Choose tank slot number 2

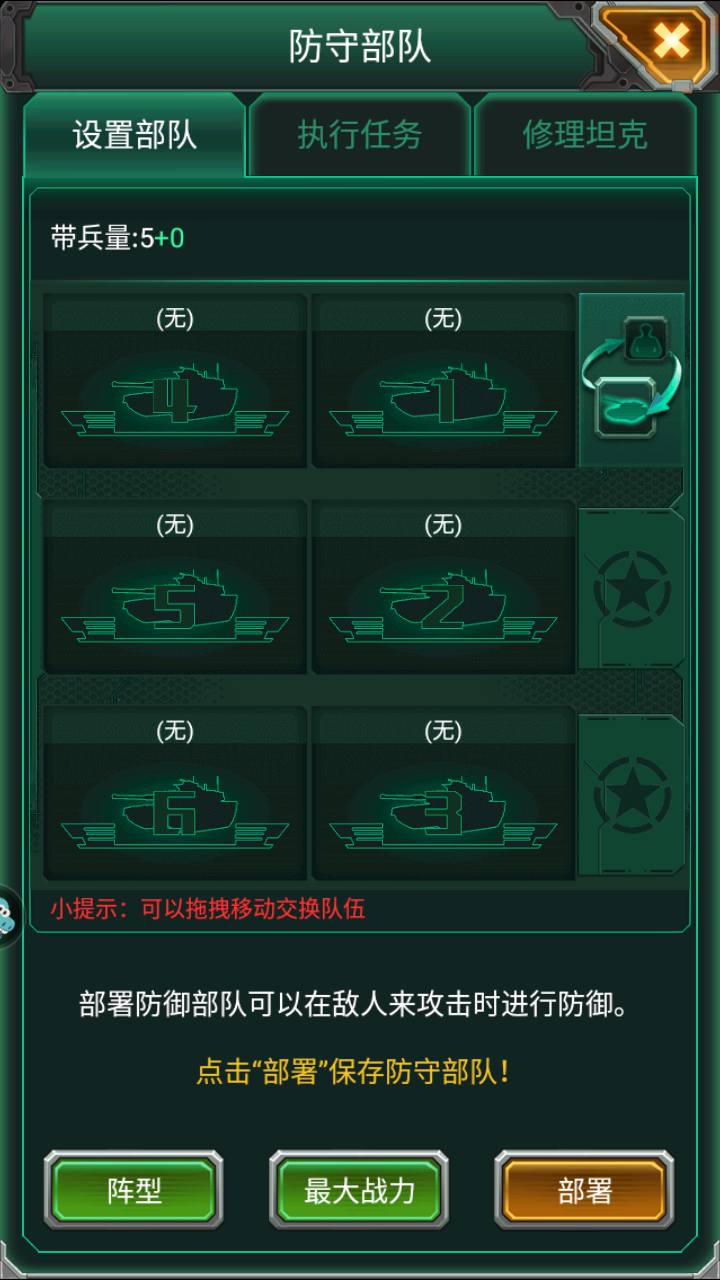443,587
